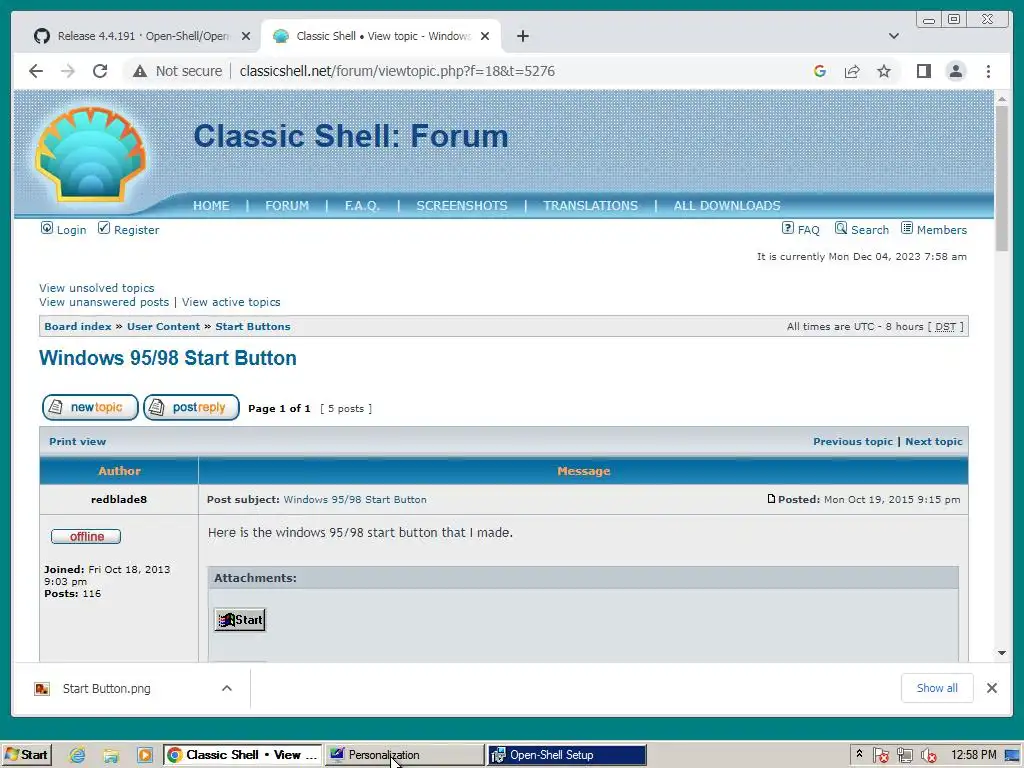Click the scrollbar down arrow

pyautogui.click(x=1002, y=652)
